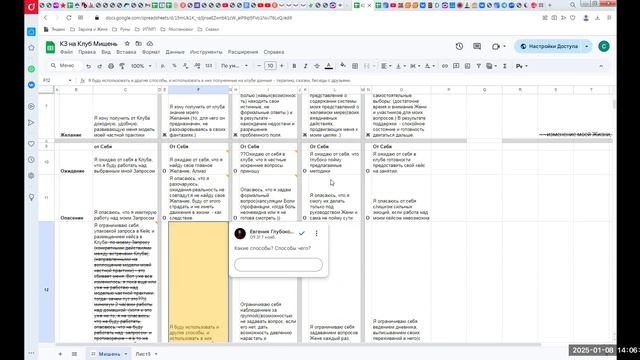The width and height of the screenshot is (640, 360).
Task: Open history clock in Opera sidebar
Action: [x=31, y=160]
